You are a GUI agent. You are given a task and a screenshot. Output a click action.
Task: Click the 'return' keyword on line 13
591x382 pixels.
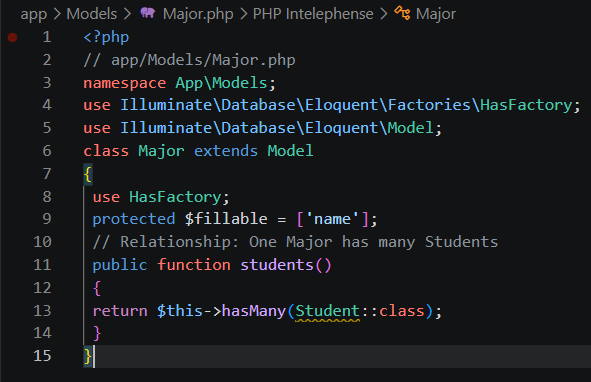(x=120, y=311)
